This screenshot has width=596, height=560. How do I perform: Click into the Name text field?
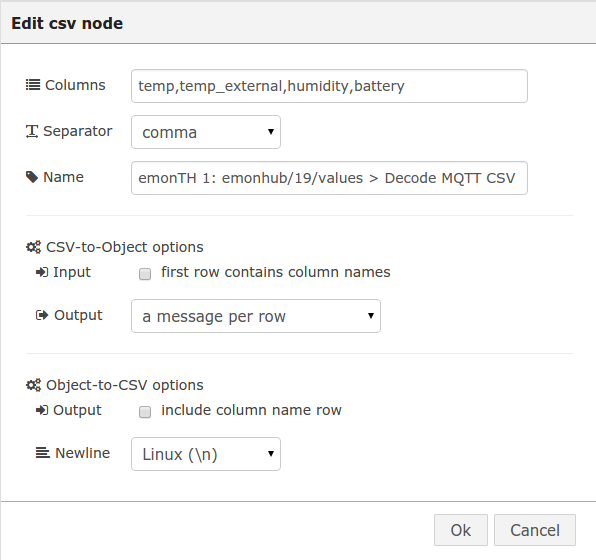(329, 178)
